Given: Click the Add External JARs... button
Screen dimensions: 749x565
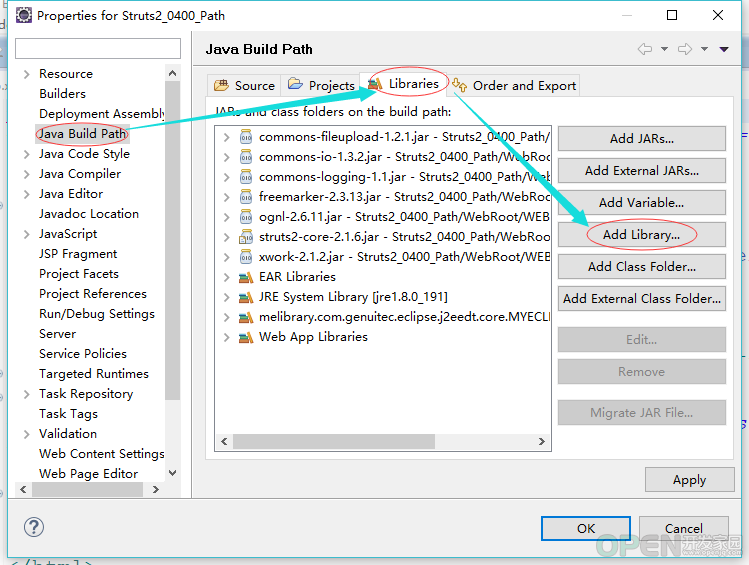Looking at the screenshot, I should [x=642, y=171].
